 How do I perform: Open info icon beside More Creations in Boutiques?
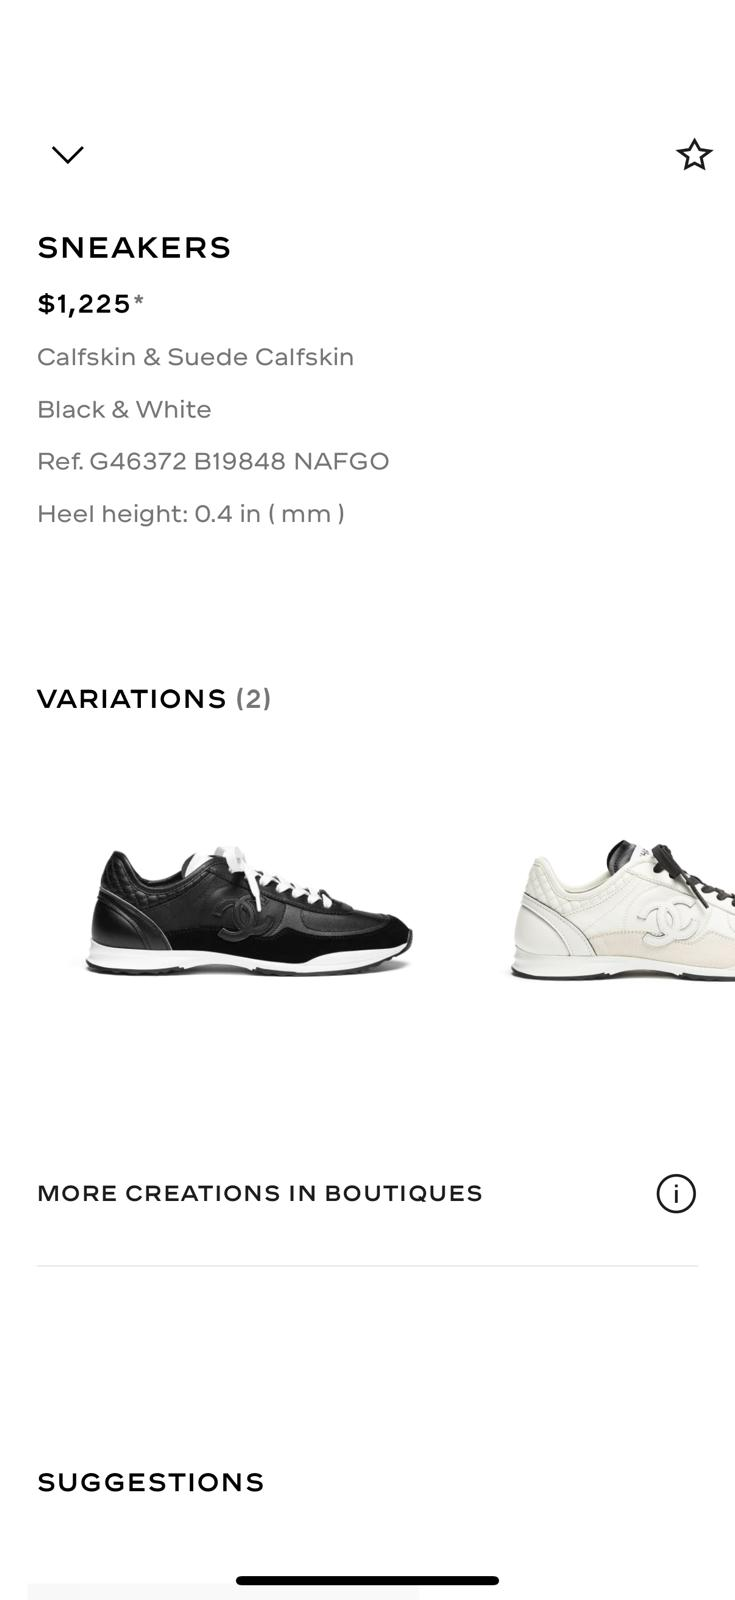pos(676,1193)
